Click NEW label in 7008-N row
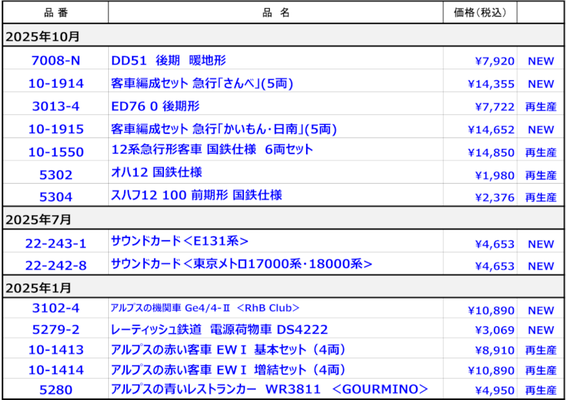Viewport: 567px width, 400px height. tap(541, 61)
